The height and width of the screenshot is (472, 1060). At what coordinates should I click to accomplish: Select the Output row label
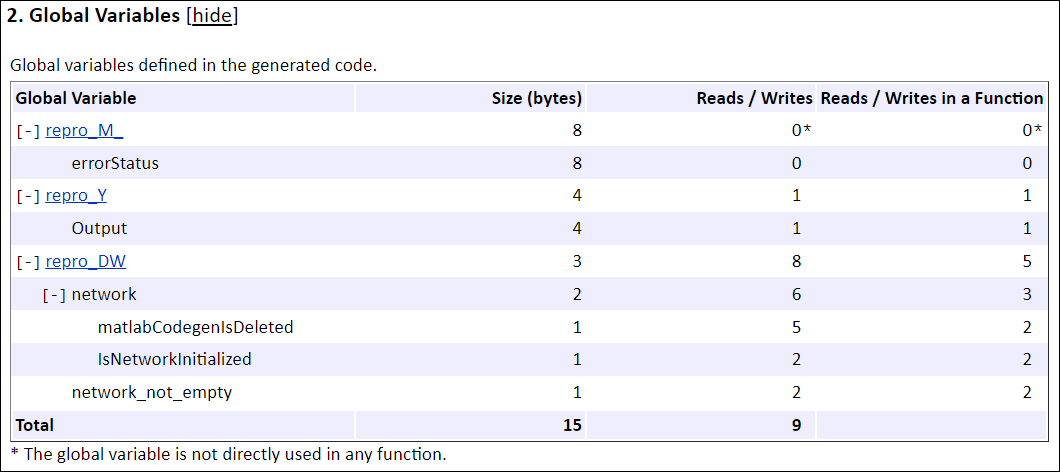99,228
